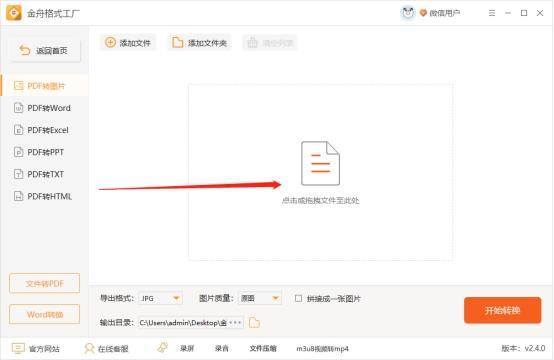Open 导出格式 JPG dropdown
Screen dimensions: 554x360
click(161, 299)
